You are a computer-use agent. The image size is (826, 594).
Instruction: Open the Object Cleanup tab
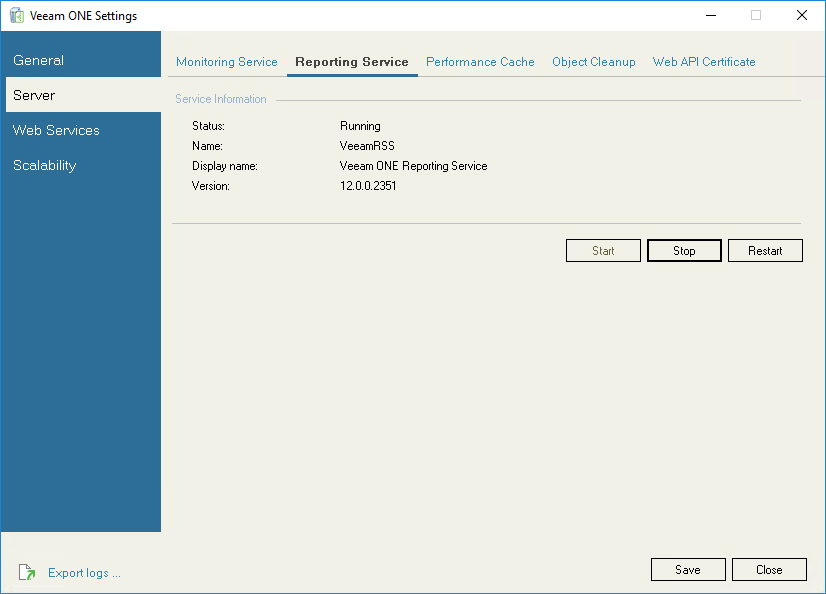[x=593, y=61]
